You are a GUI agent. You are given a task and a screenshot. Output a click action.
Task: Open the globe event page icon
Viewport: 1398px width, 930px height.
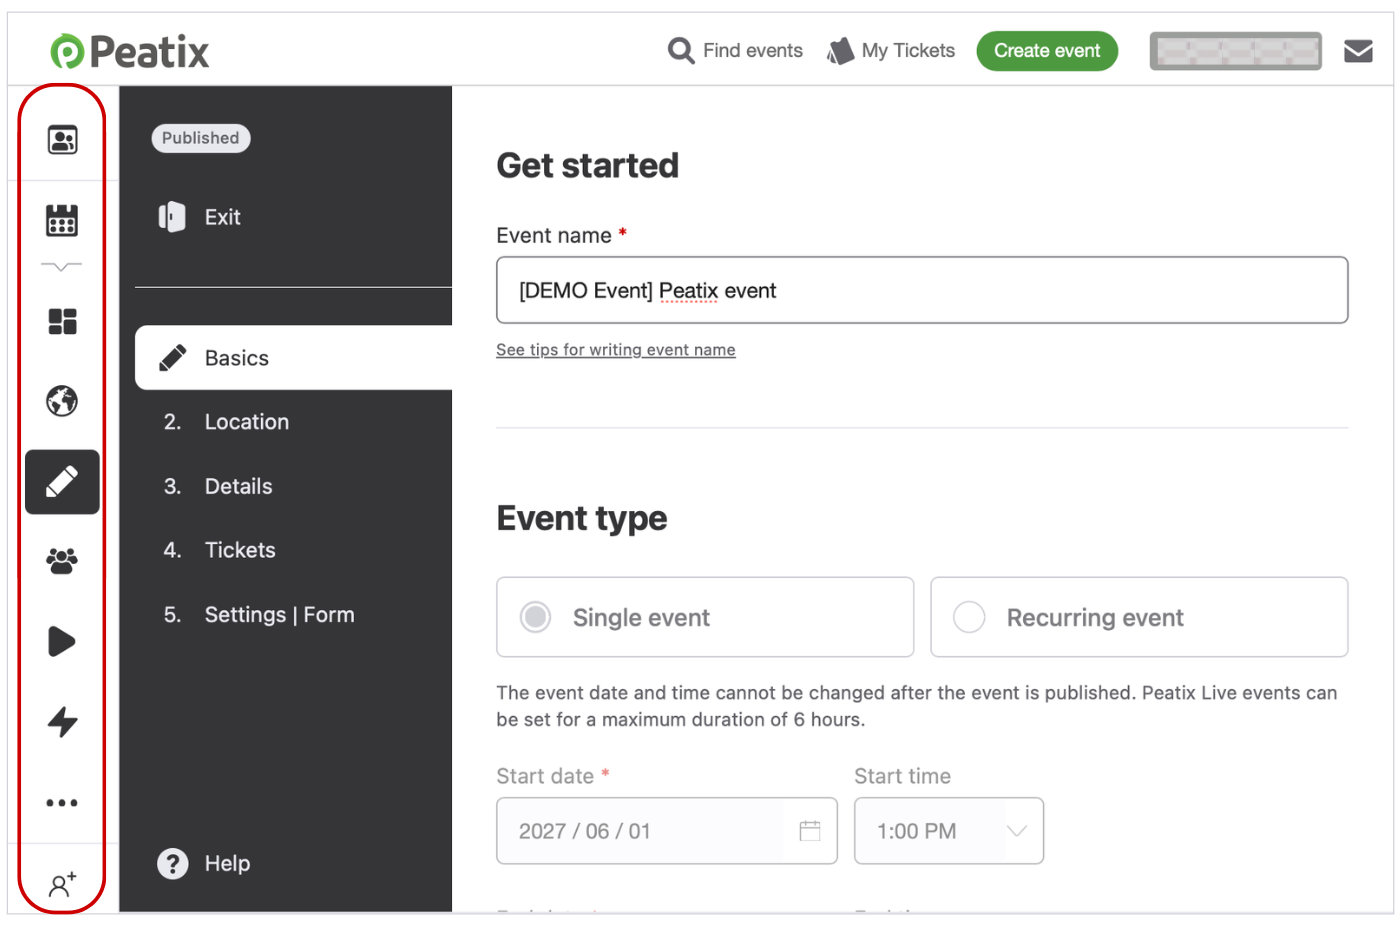pyautogui.click(x=62, y=401)
